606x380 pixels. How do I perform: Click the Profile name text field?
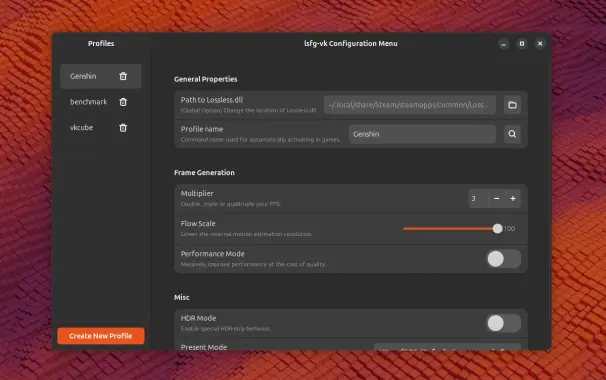coord(422,134)
